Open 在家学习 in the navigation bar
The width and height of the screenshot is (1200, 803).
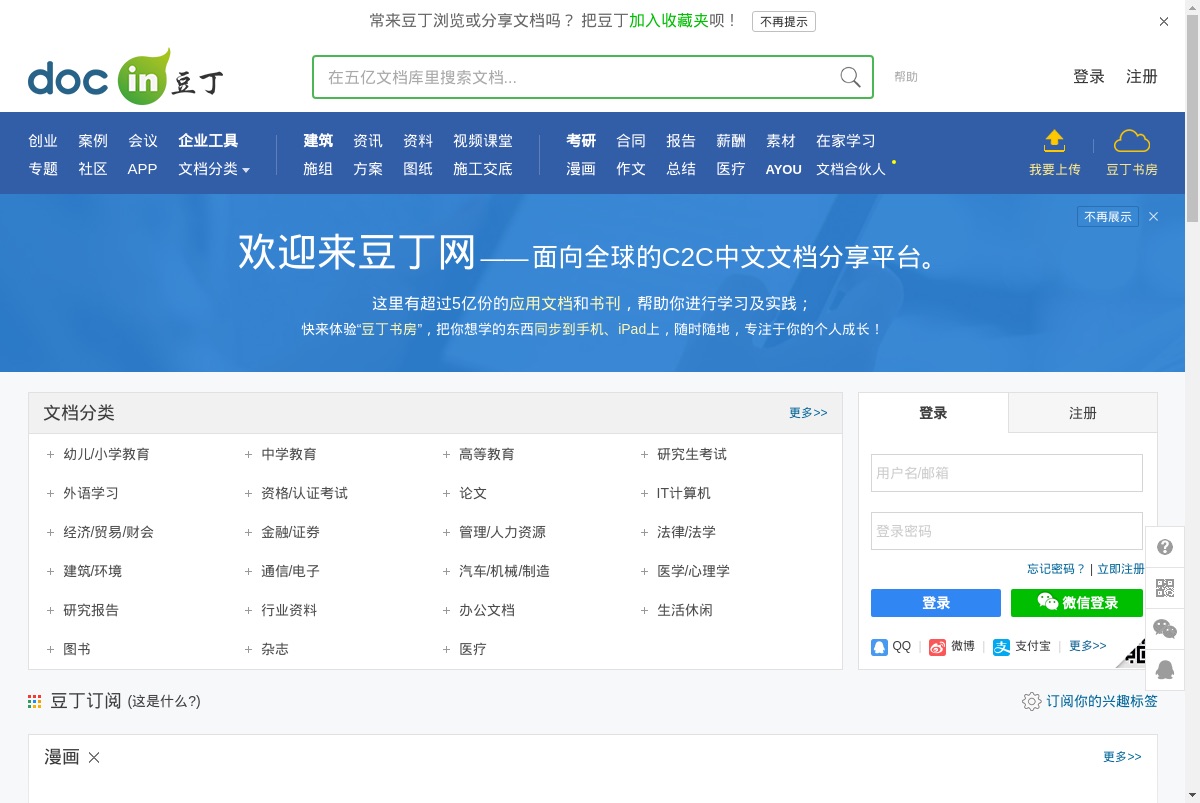coord(846,141)
